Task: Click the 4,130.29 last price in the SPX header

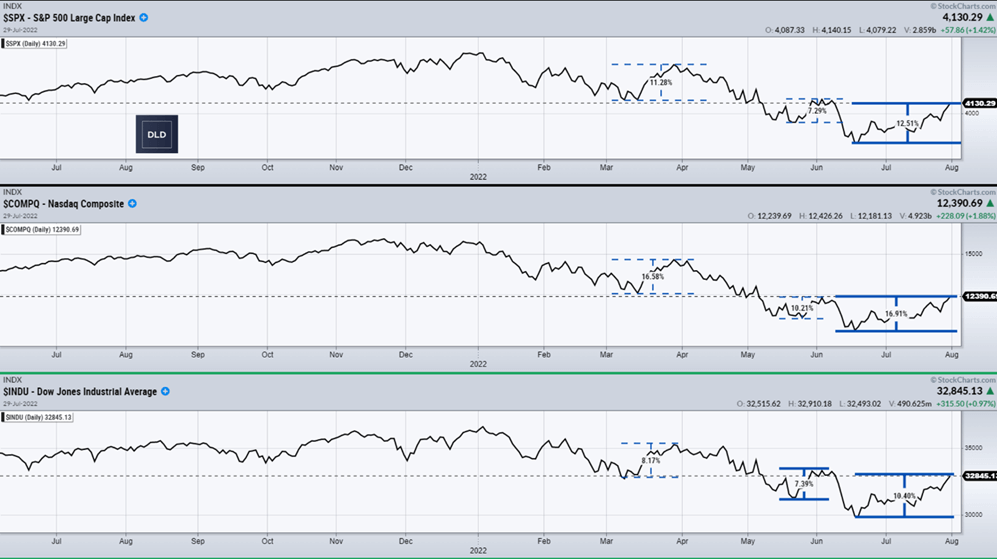Action: 962,17
